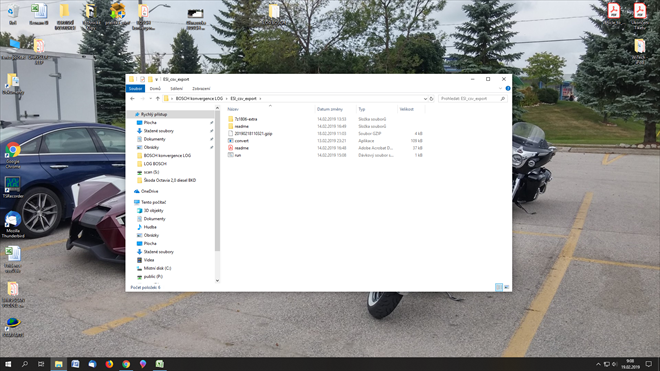660x371 pixels.
Task: Select the 20190218110321.gzip file
Action: pyautogui.click(x=325, y=133)
